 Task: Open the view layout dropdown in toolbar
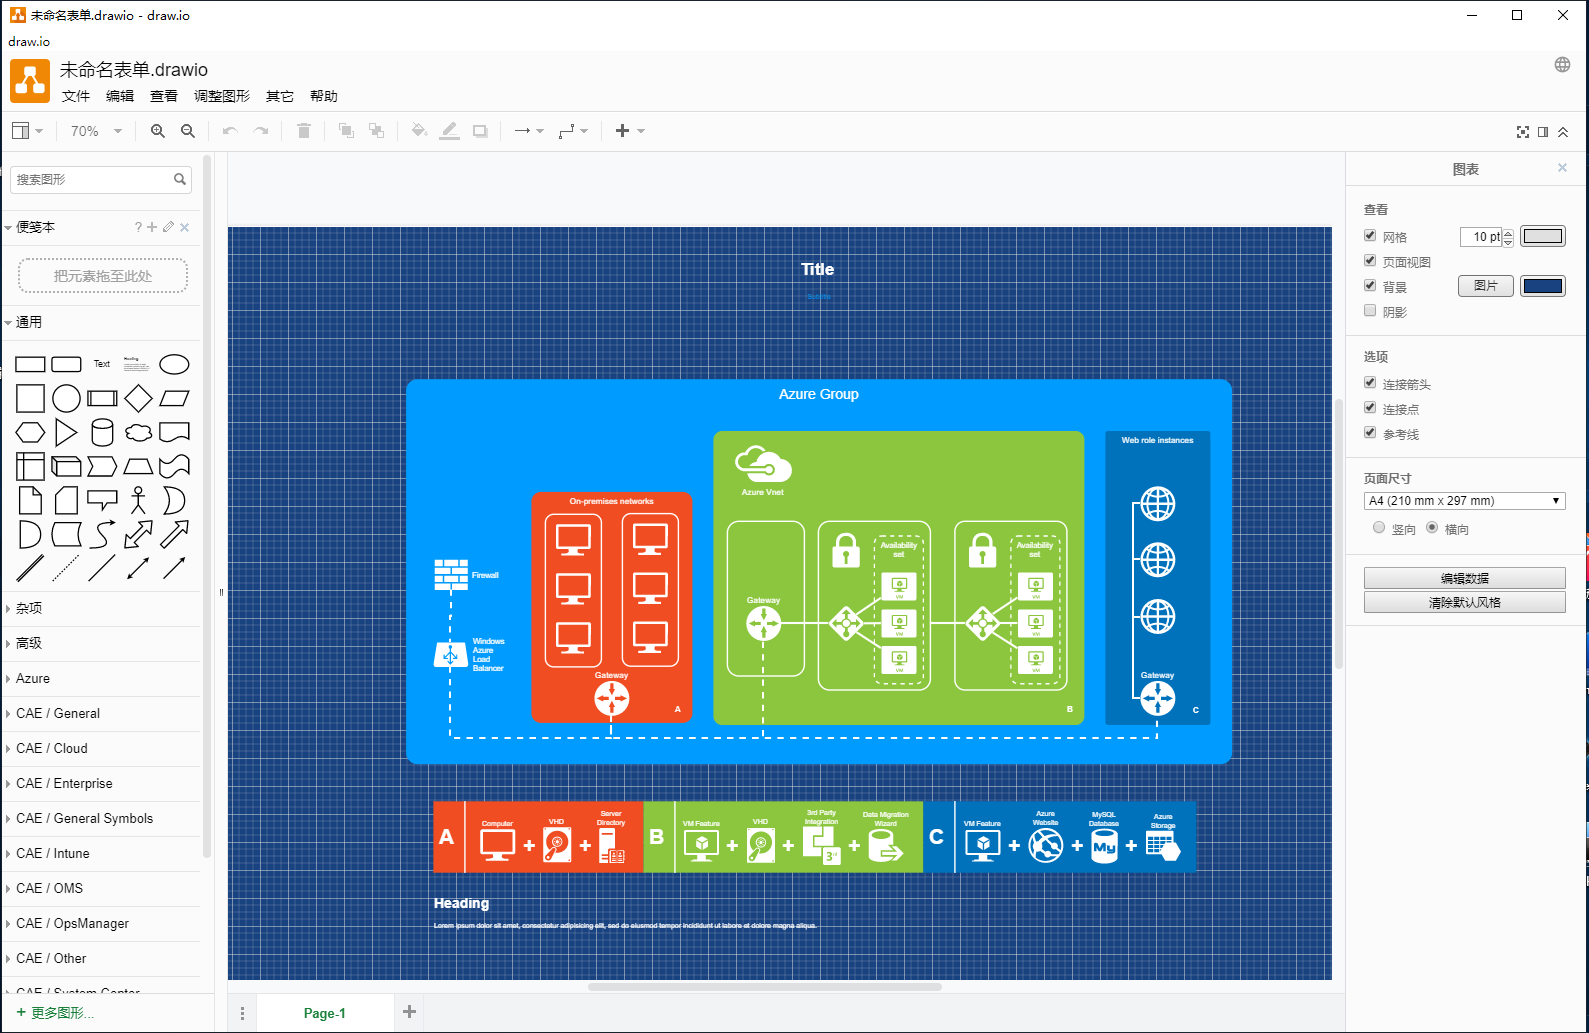click(27, 131)
